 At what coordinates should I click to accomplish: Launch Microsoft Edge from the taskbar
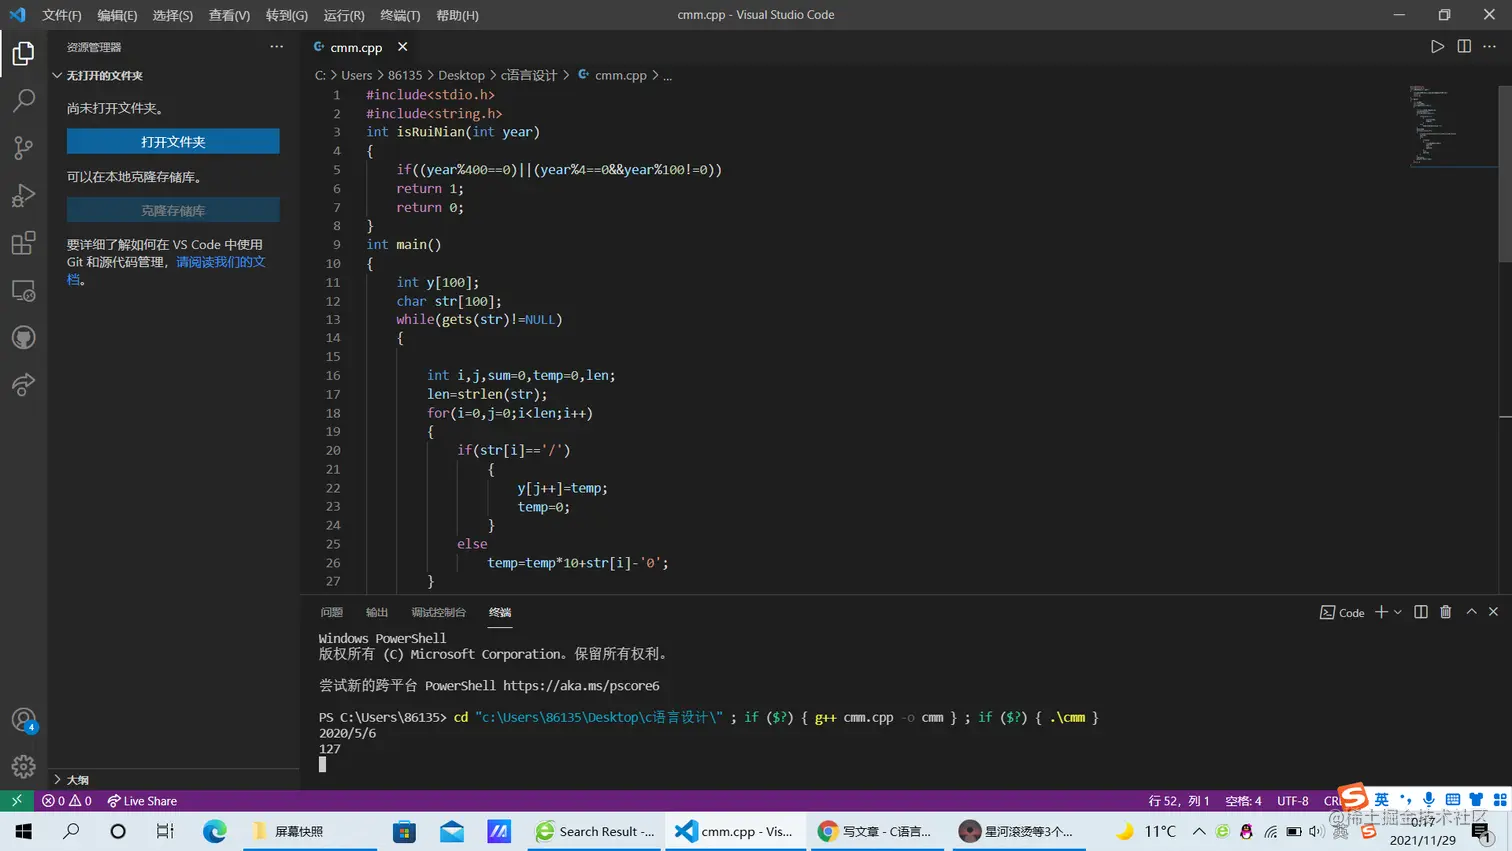tap(215, 831)
